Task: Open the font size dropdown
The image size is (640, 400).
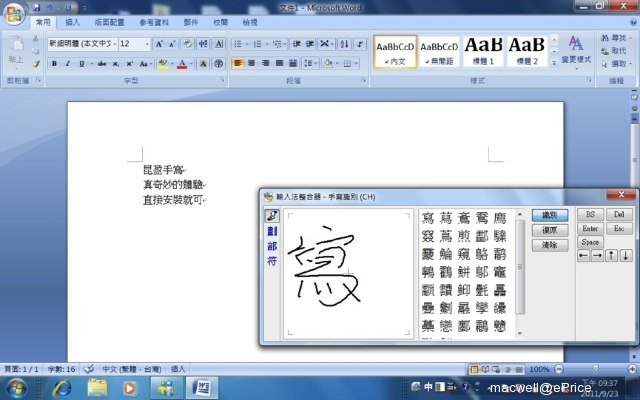Action: pyautogui.click(x=147, y=44)
